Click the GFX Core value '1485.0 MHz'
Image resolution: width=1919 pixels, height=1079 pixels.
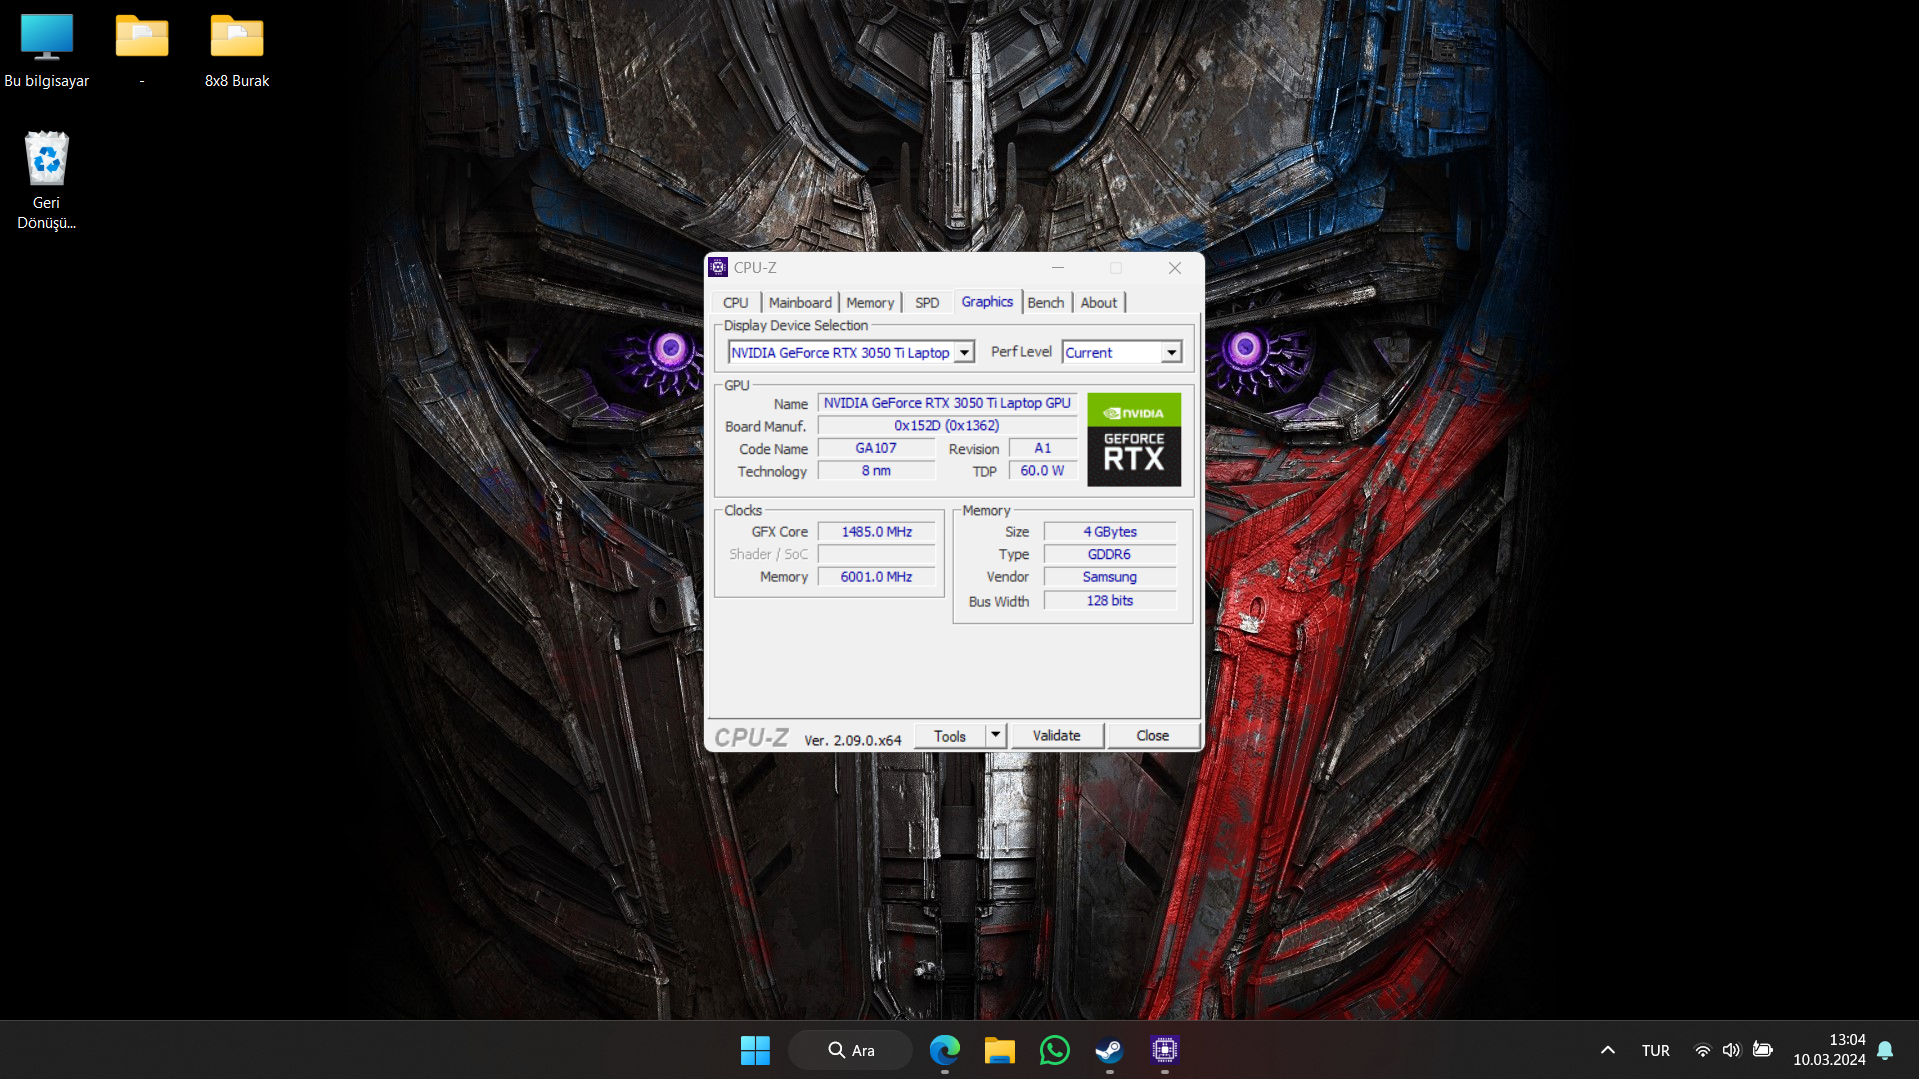click(x=877, y=532)
